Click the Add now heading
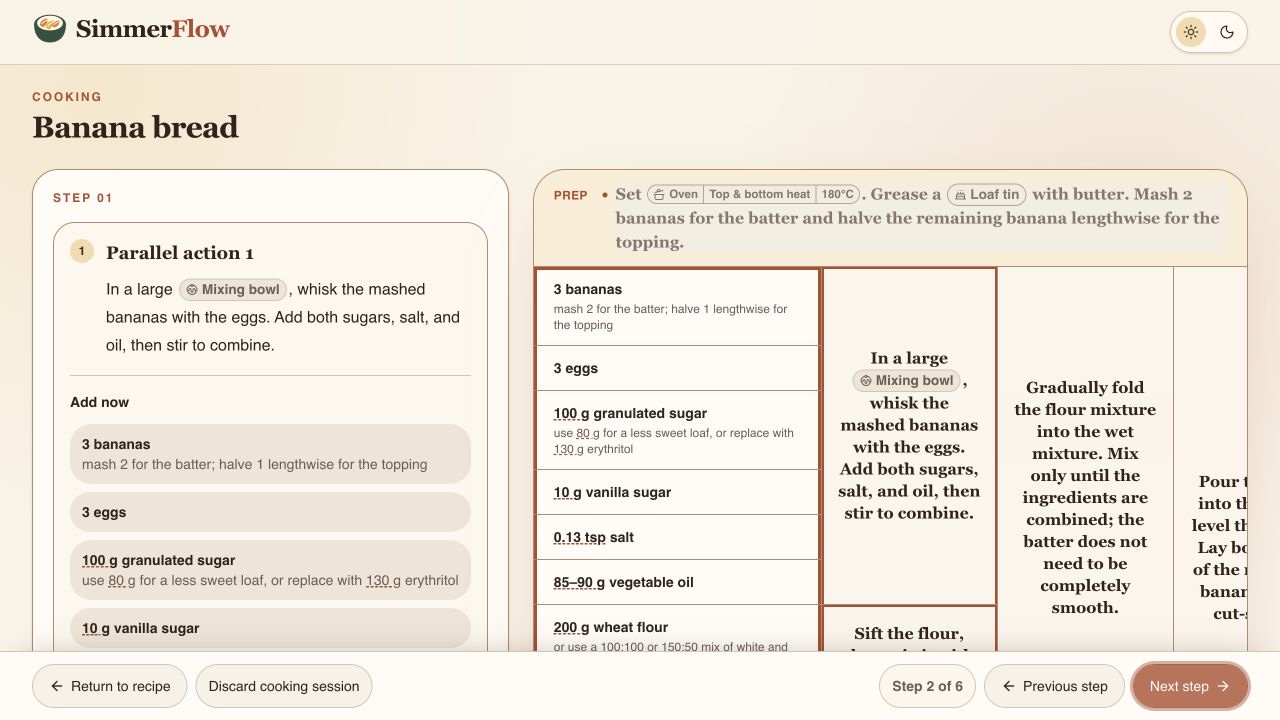Viewport: 1280px width, 720px height. pyautogui.click(x=99, y=402)
